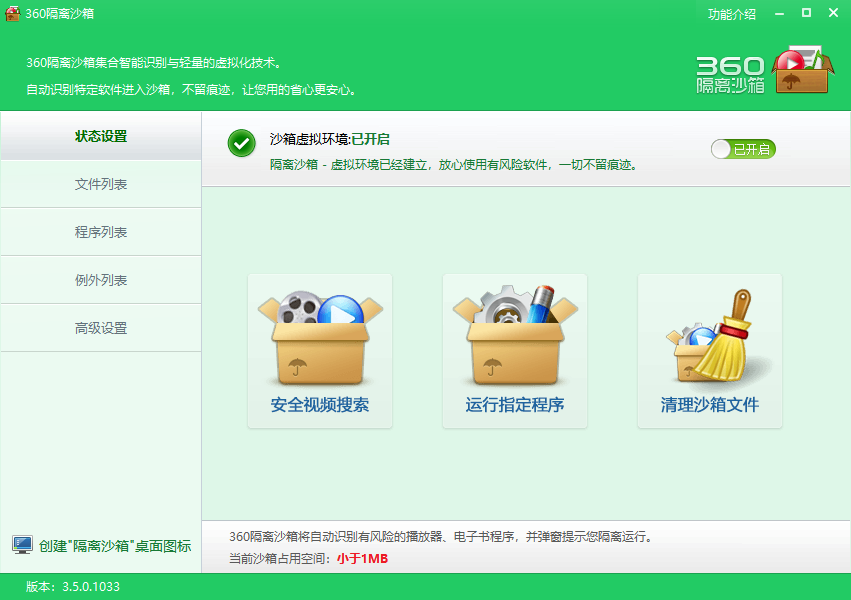This screenshot has height=600, width=851.
Task: Open the 功能介绍 link
Action: click(x=732, y=14)
